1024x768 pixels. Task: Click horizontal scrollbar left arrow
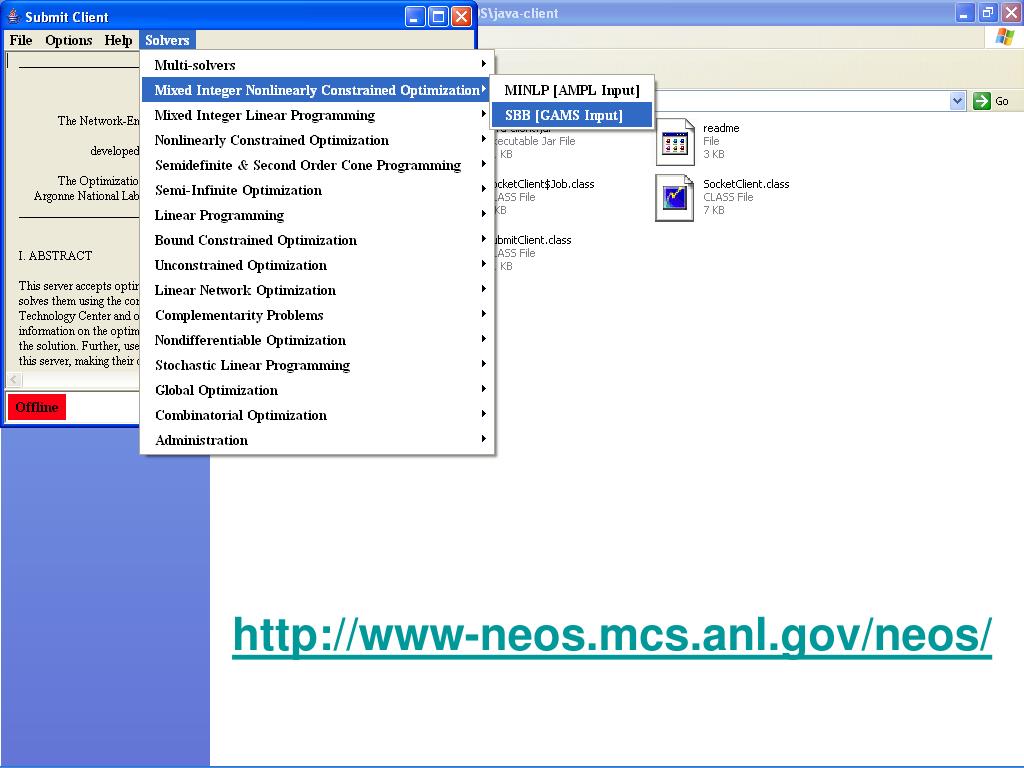tap(14, 379)
